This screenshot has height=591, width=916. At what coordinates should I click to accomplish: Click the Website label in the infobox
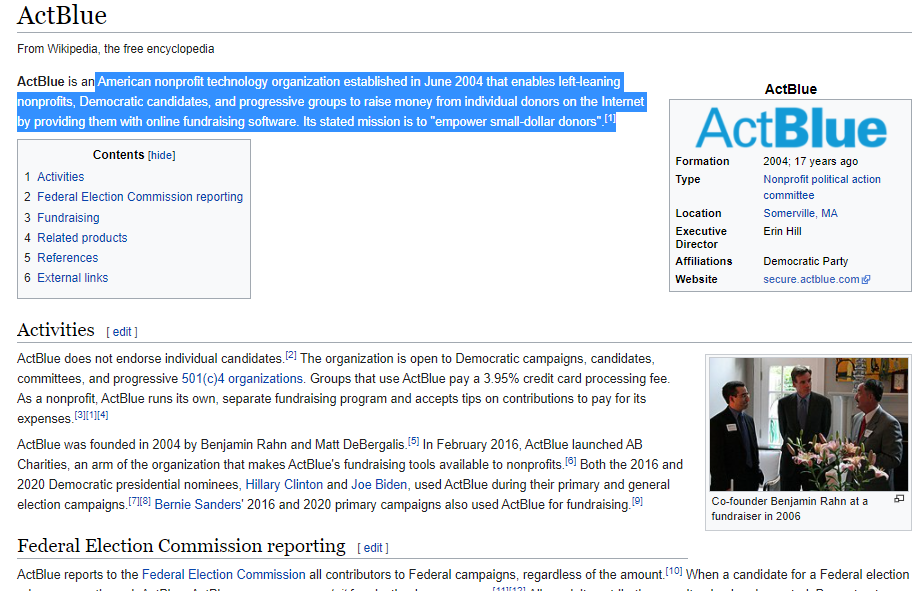[x=696, y=279]
